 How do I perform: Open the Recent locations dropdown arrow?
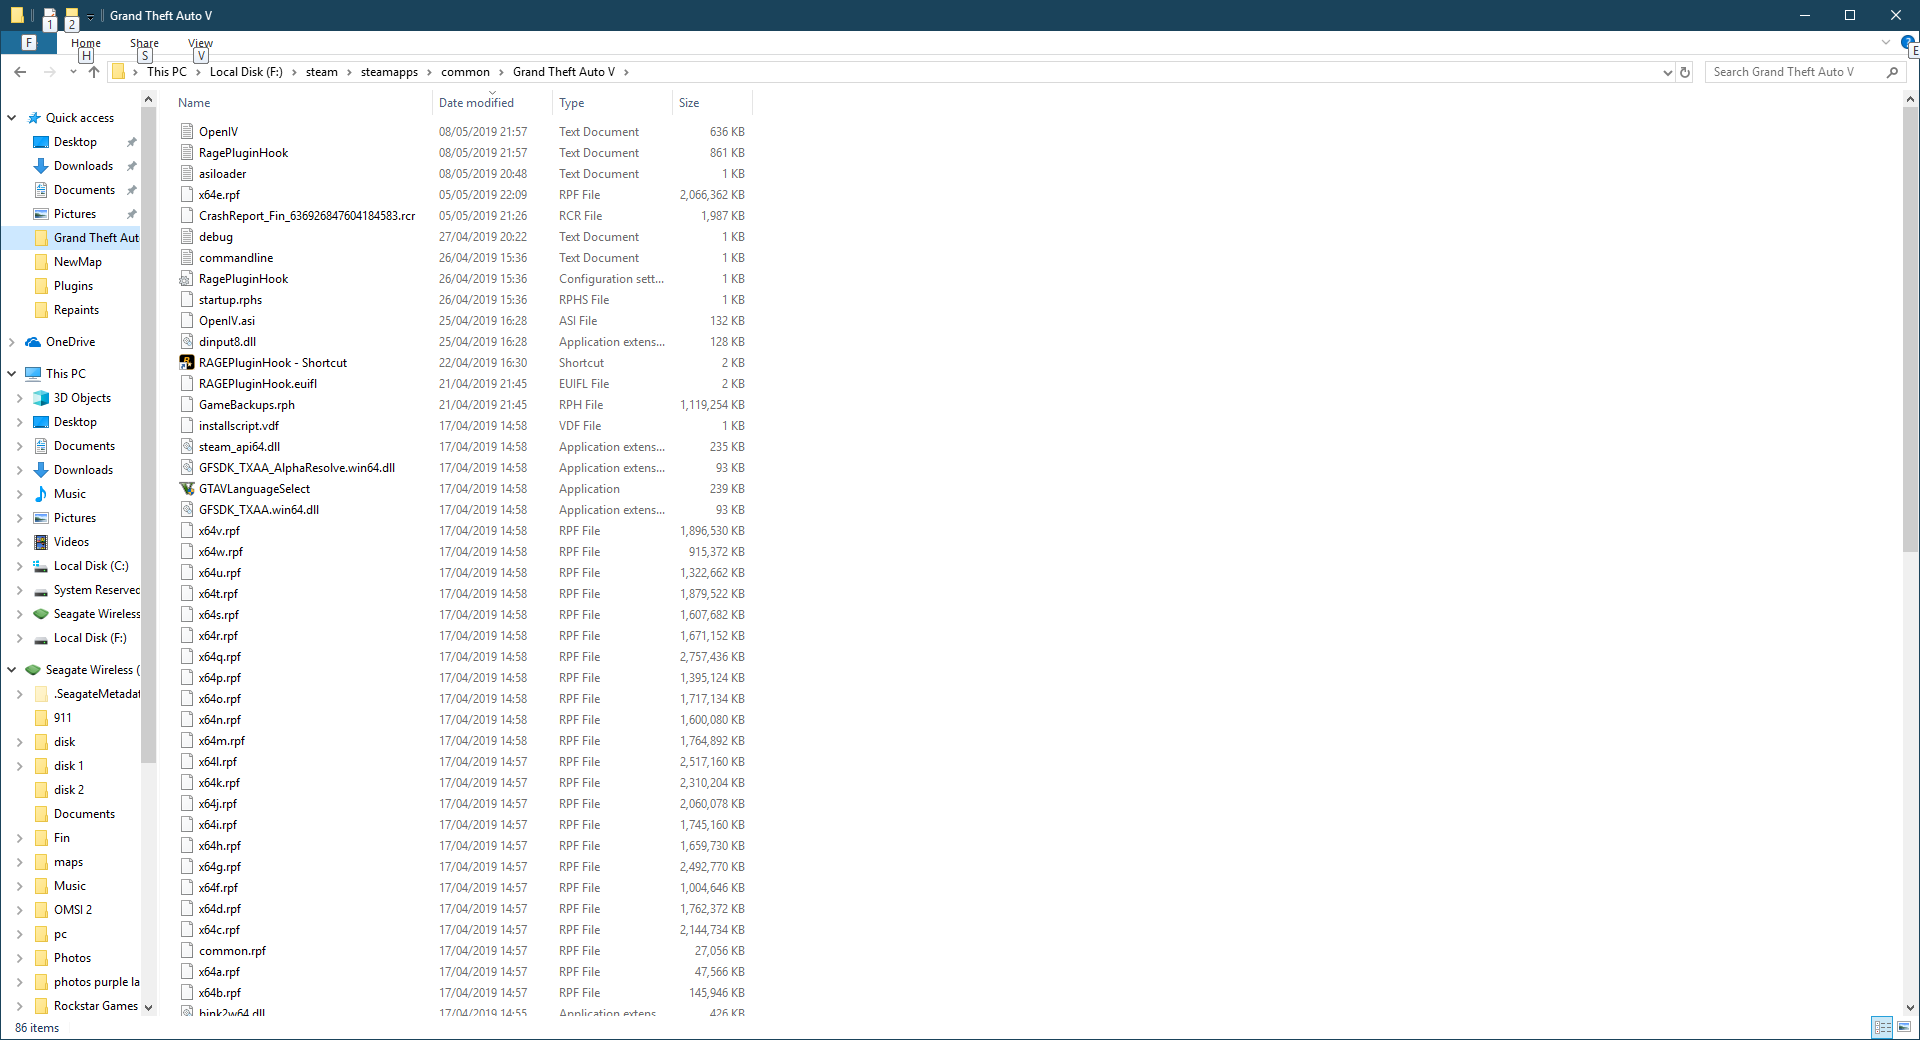click(73, 72)
